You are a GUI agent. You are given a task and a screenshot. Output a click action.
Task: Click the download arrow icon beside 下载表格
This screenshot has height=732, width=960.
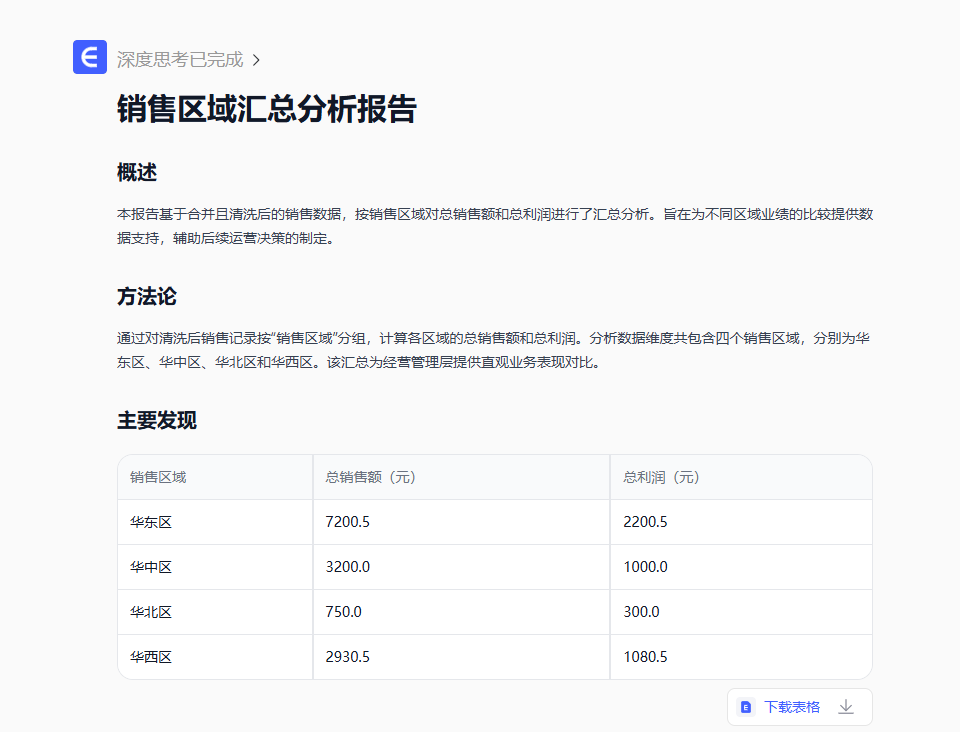pyautogui.click(x=846, y=707)
